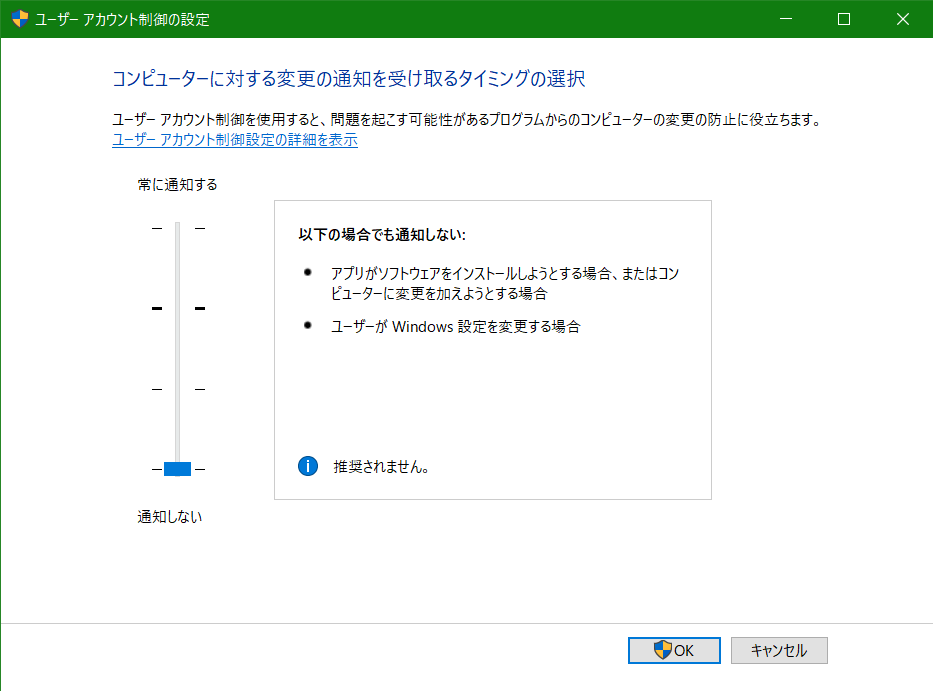
Task: Click the UAC shield icon in title bar
Action: pos(20,19)
